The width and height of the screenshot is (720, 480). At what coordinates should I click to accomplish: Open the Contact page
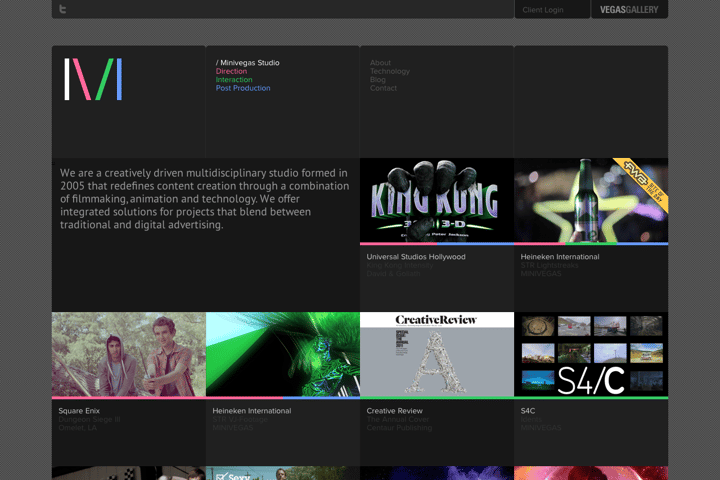(383, 88)
